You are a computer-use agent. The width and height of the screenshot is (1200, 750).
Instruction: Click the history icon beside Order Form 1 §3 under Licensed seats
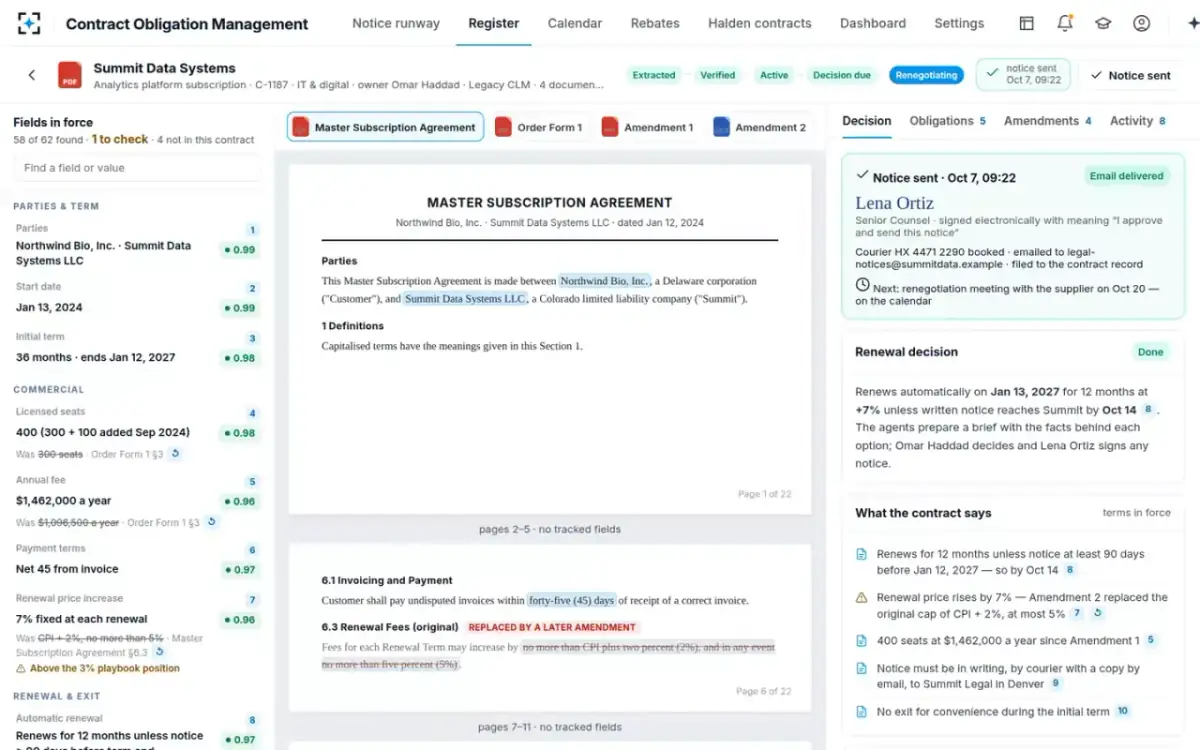point(176,454)
